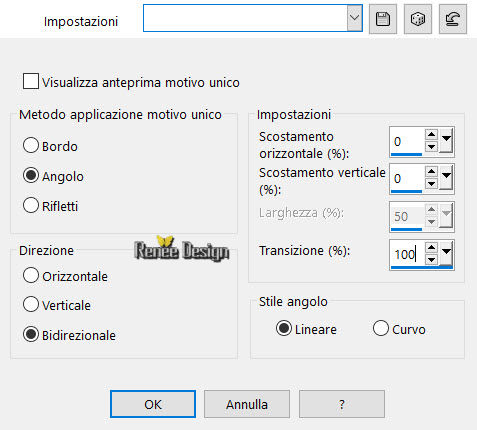
Task: Choose Curvo corner style
Action: click(x=381, y=328)
